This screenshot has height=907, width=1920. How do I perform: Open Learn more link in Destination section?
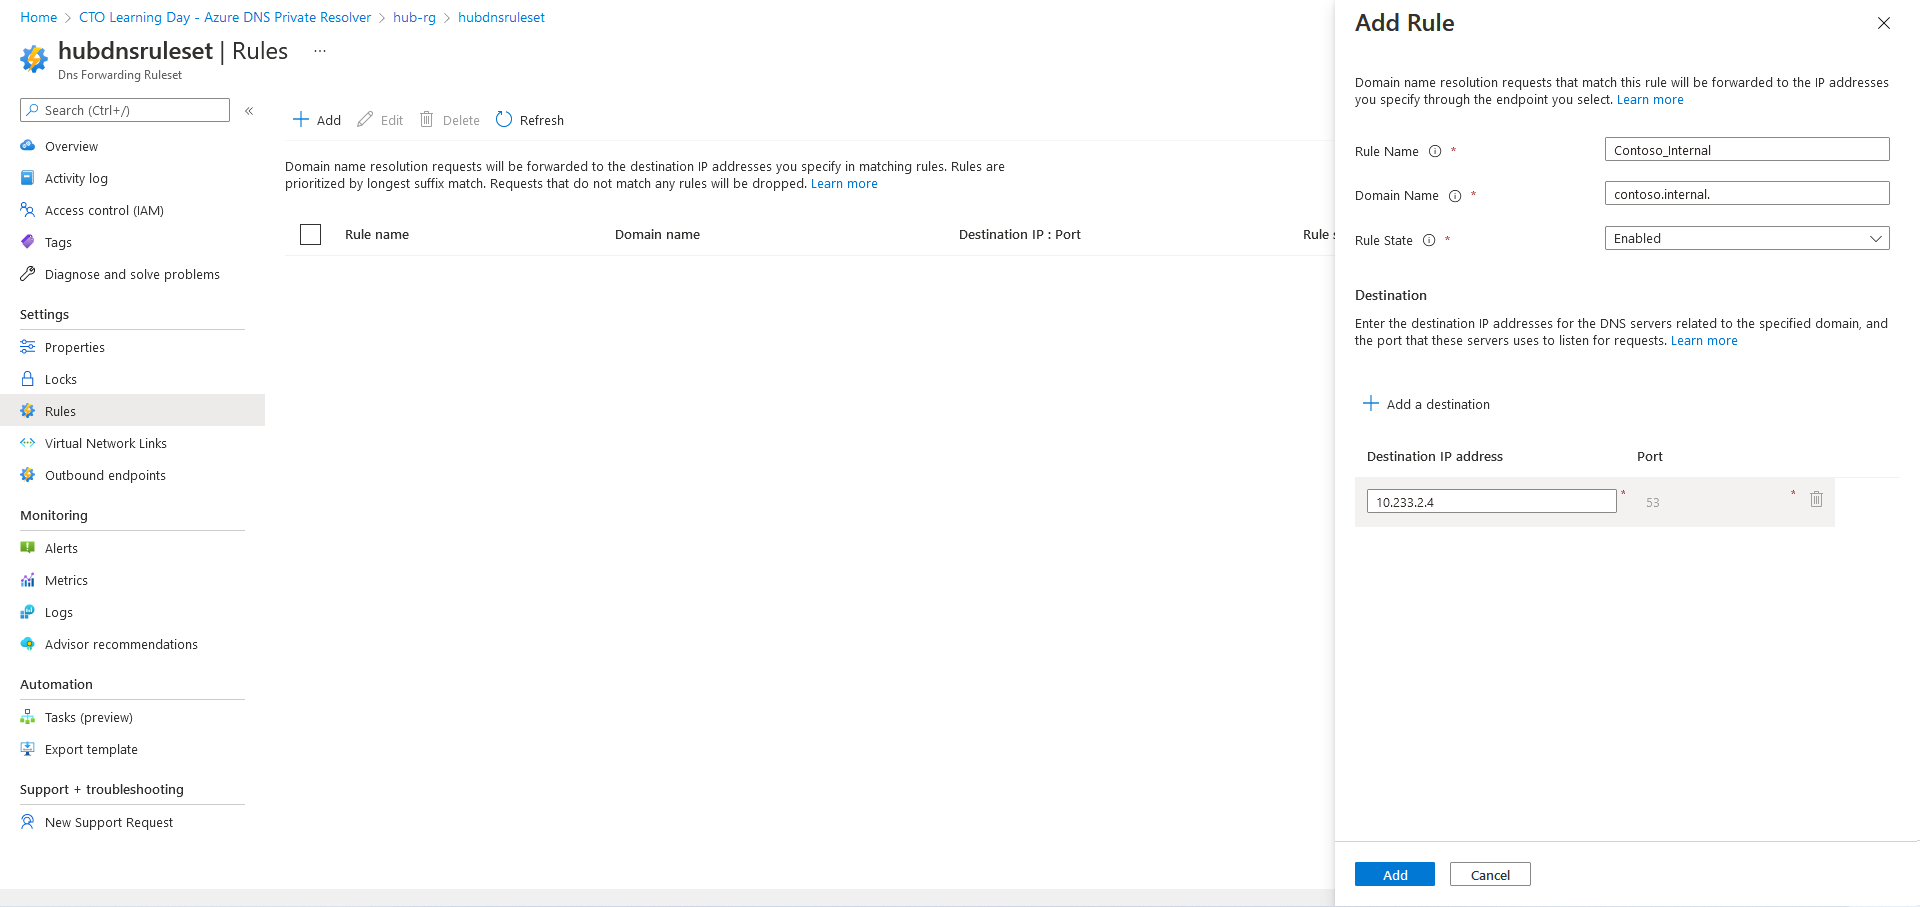pyautogui.click(x=1704, y=341)
